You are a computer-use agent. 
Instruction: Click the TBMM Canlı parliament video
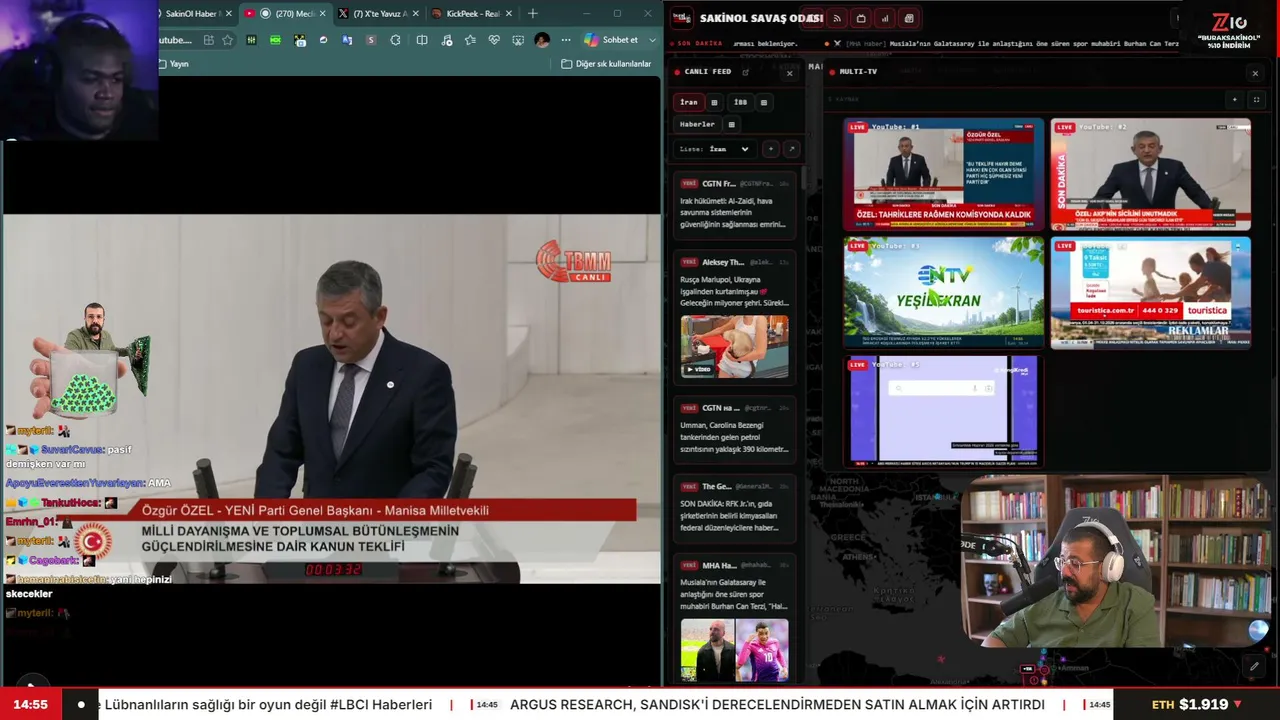point(331,398)
